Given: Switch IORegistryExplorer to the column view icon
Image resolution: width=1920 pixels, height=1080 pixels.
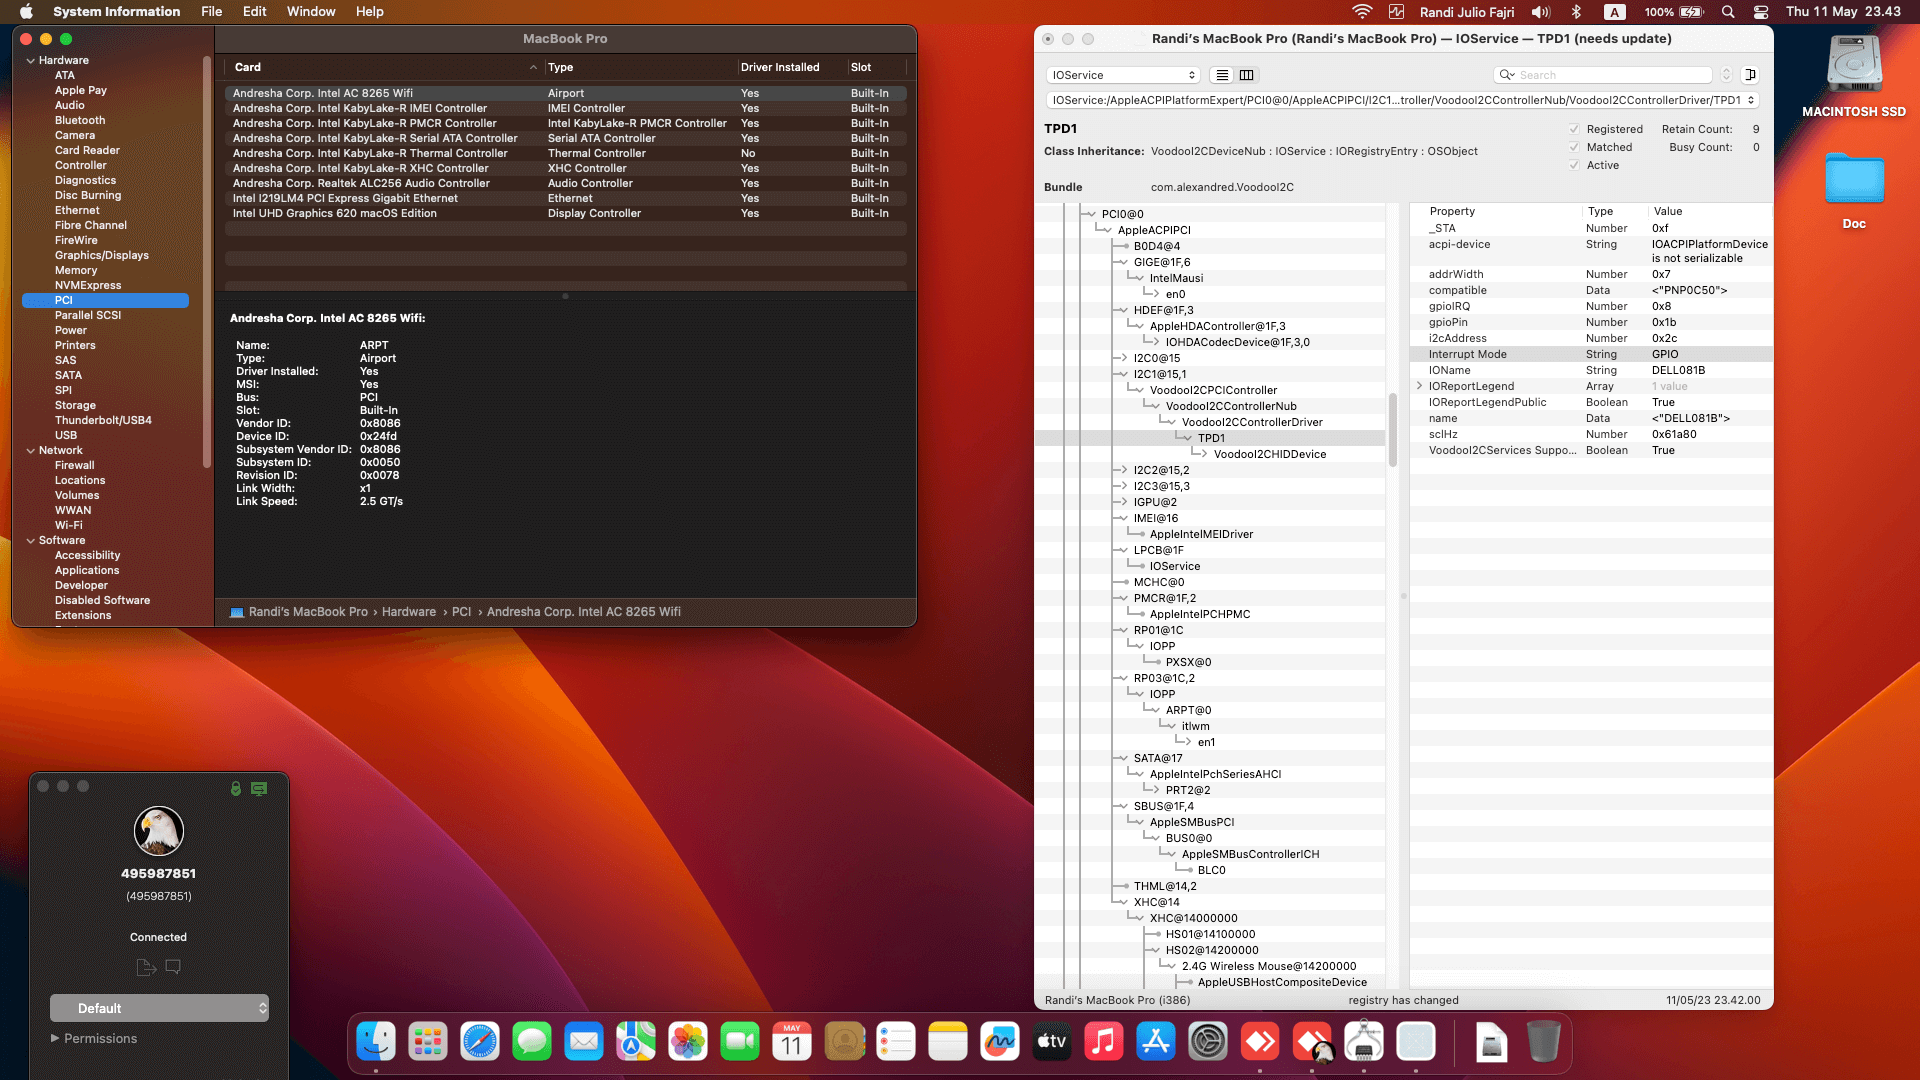Looking at the screenshot, I should tap(1247, 75).
